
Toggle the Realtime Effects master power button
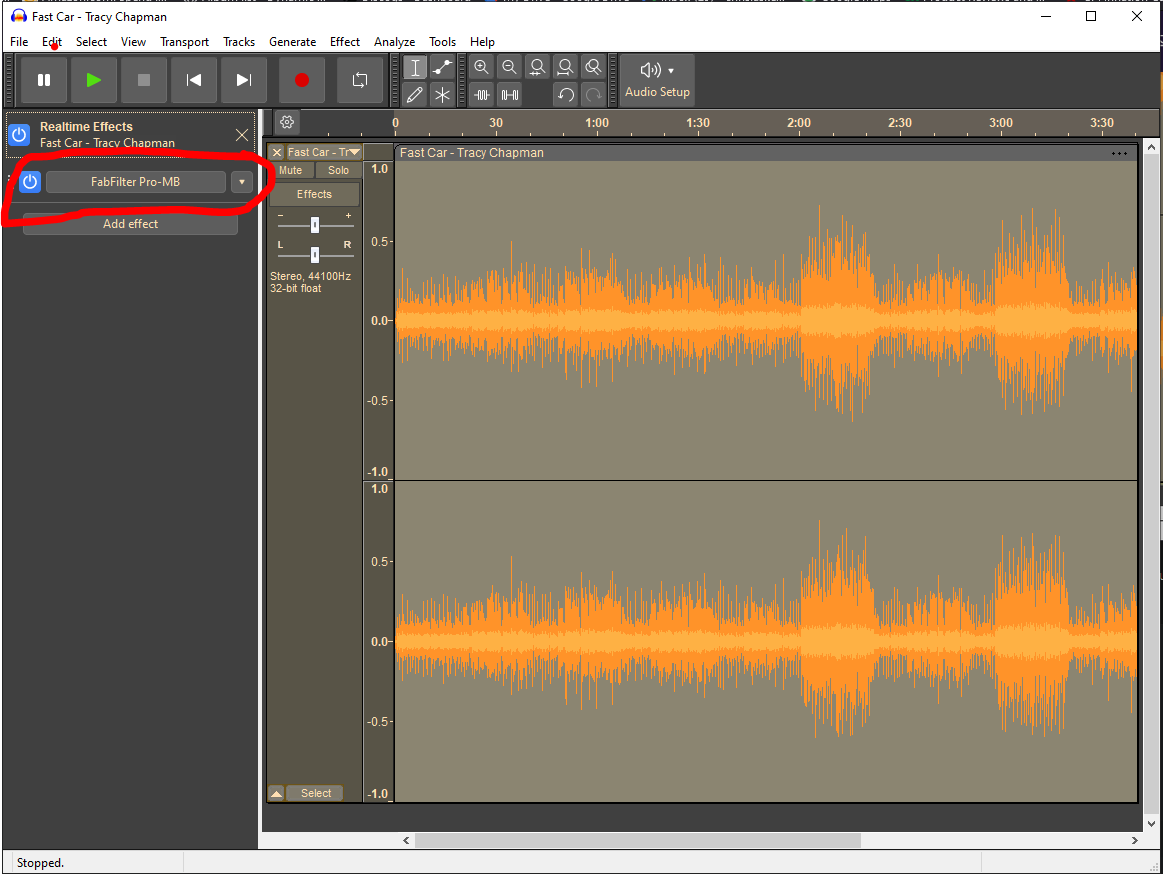click(19, 135)
